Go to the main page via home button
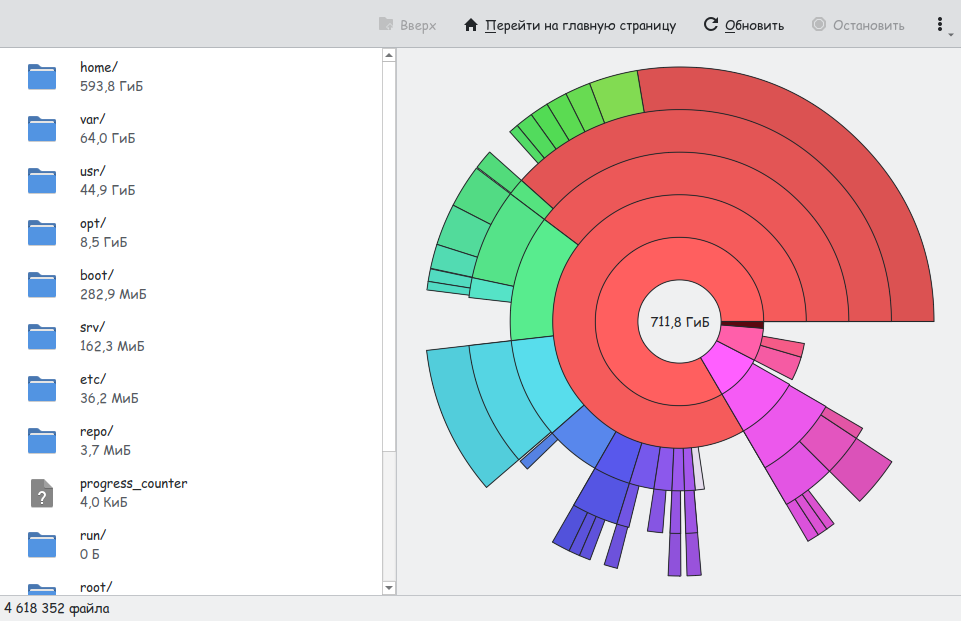The width and height of the screenshot is (961, 621). point(570,25)
